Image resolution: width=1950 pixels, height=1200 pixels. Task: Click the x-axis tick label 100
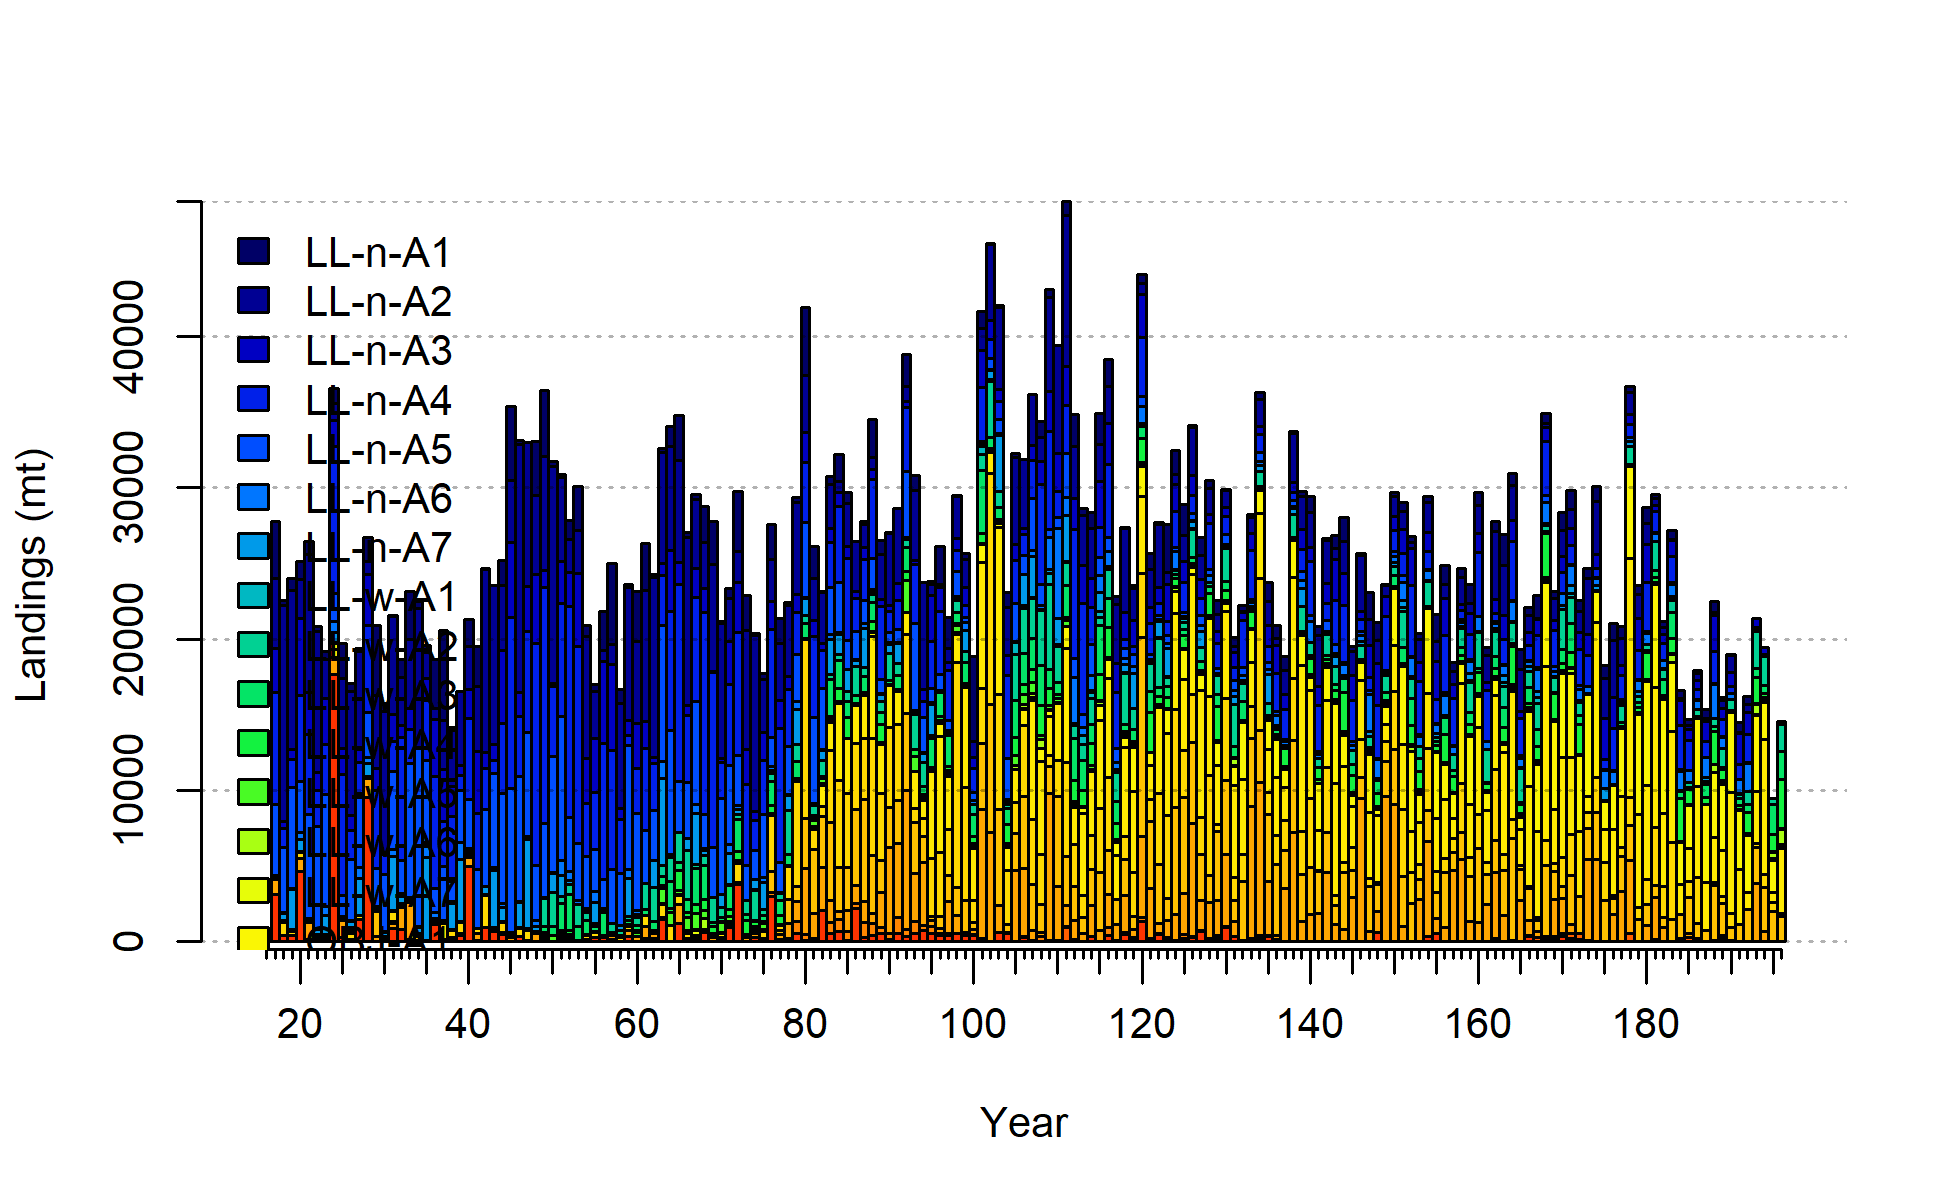pyautogui.click(x=973, y=1024)
